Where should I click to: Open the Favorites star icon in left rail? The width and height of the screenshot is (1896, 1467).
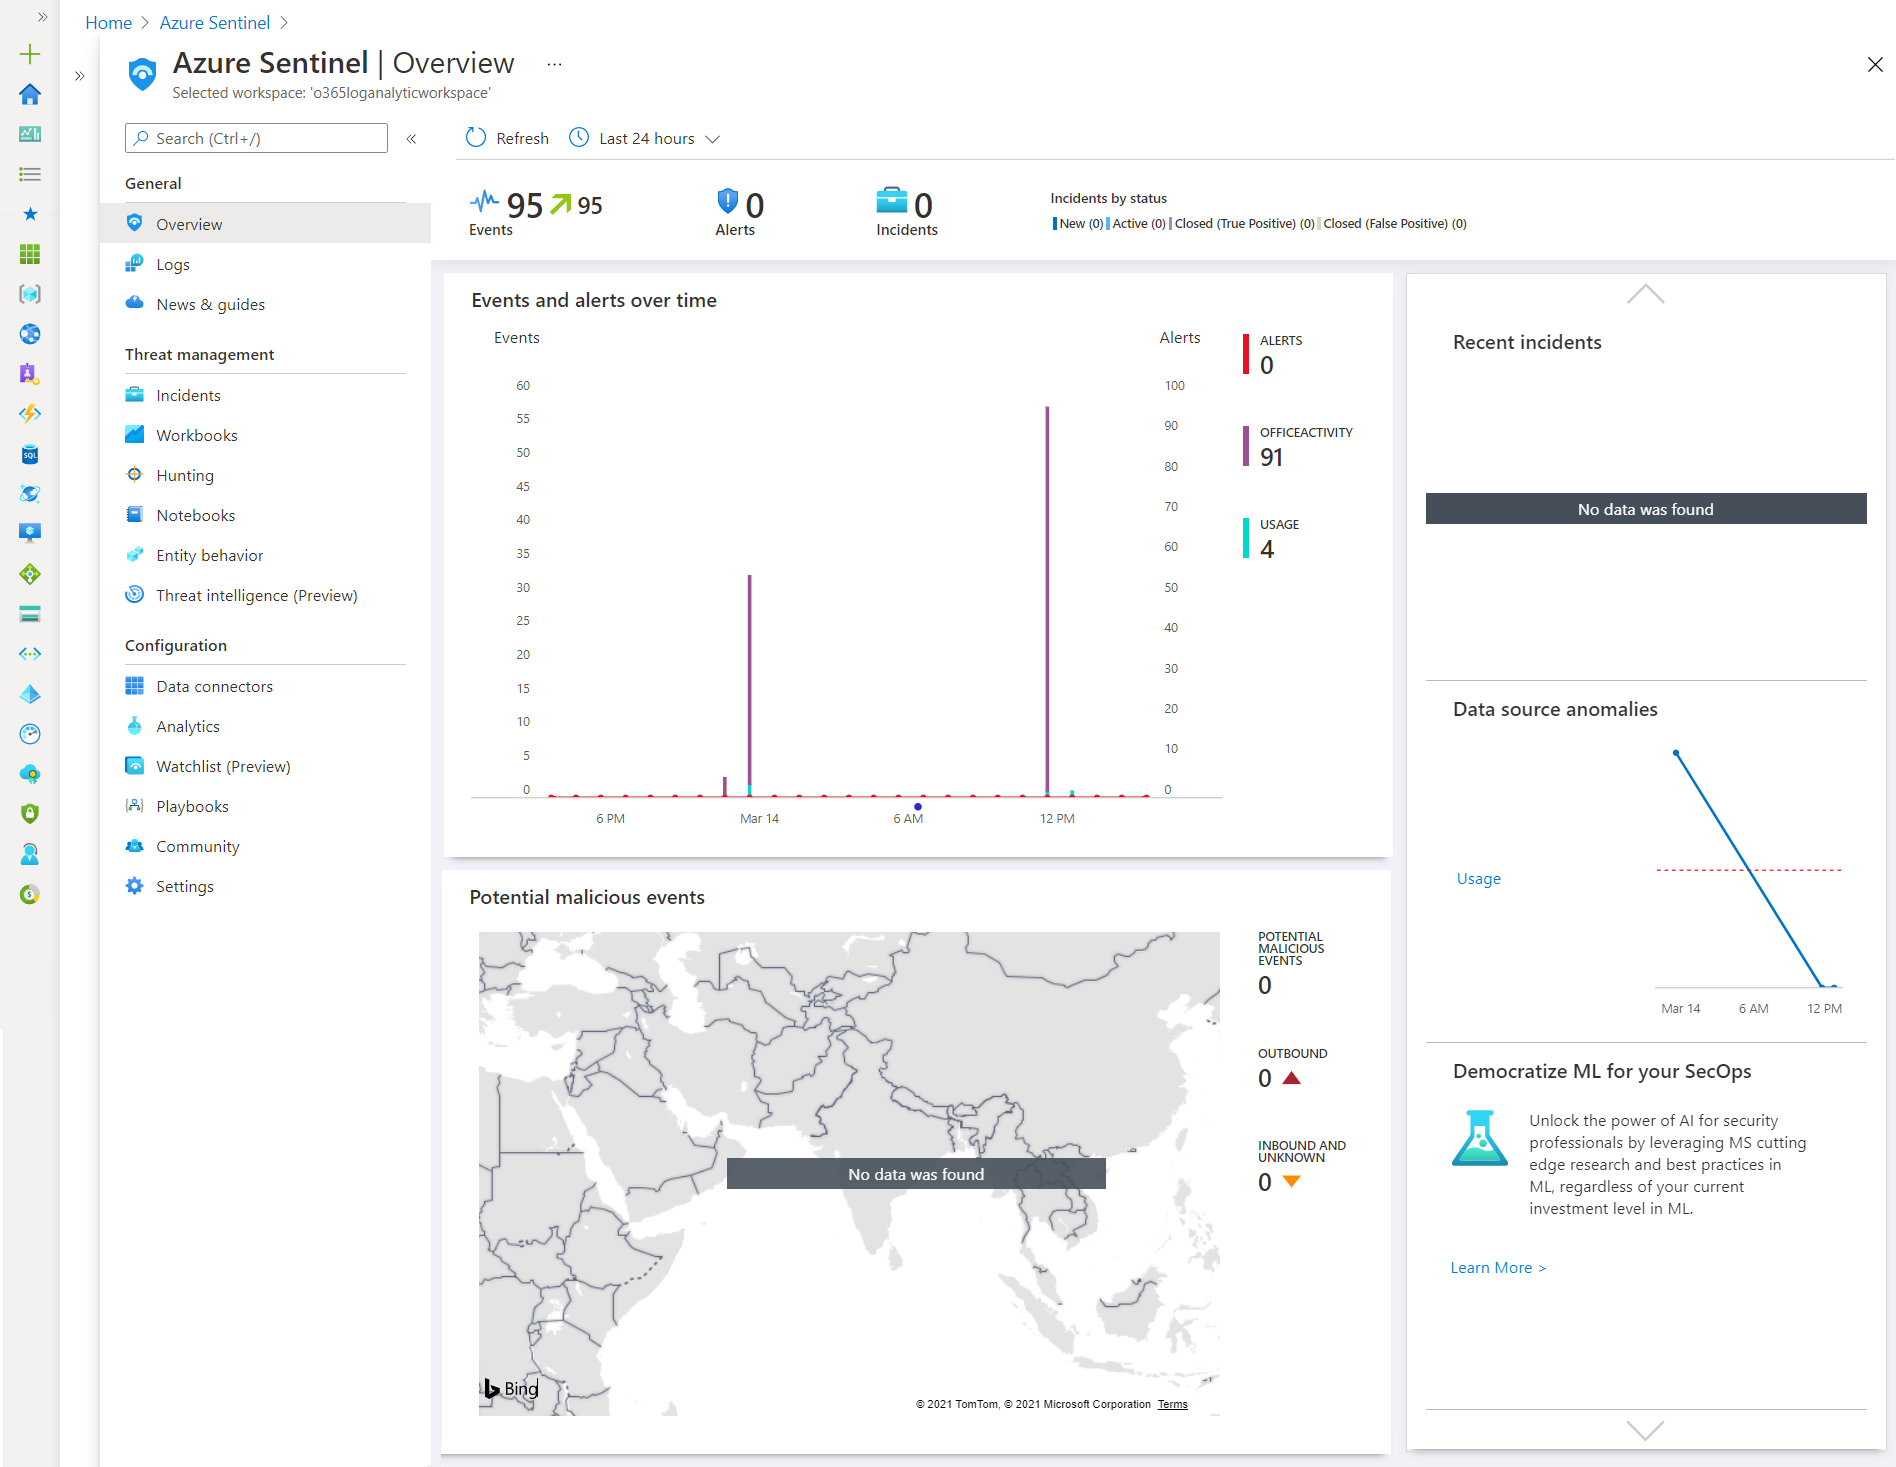point(30,214)
